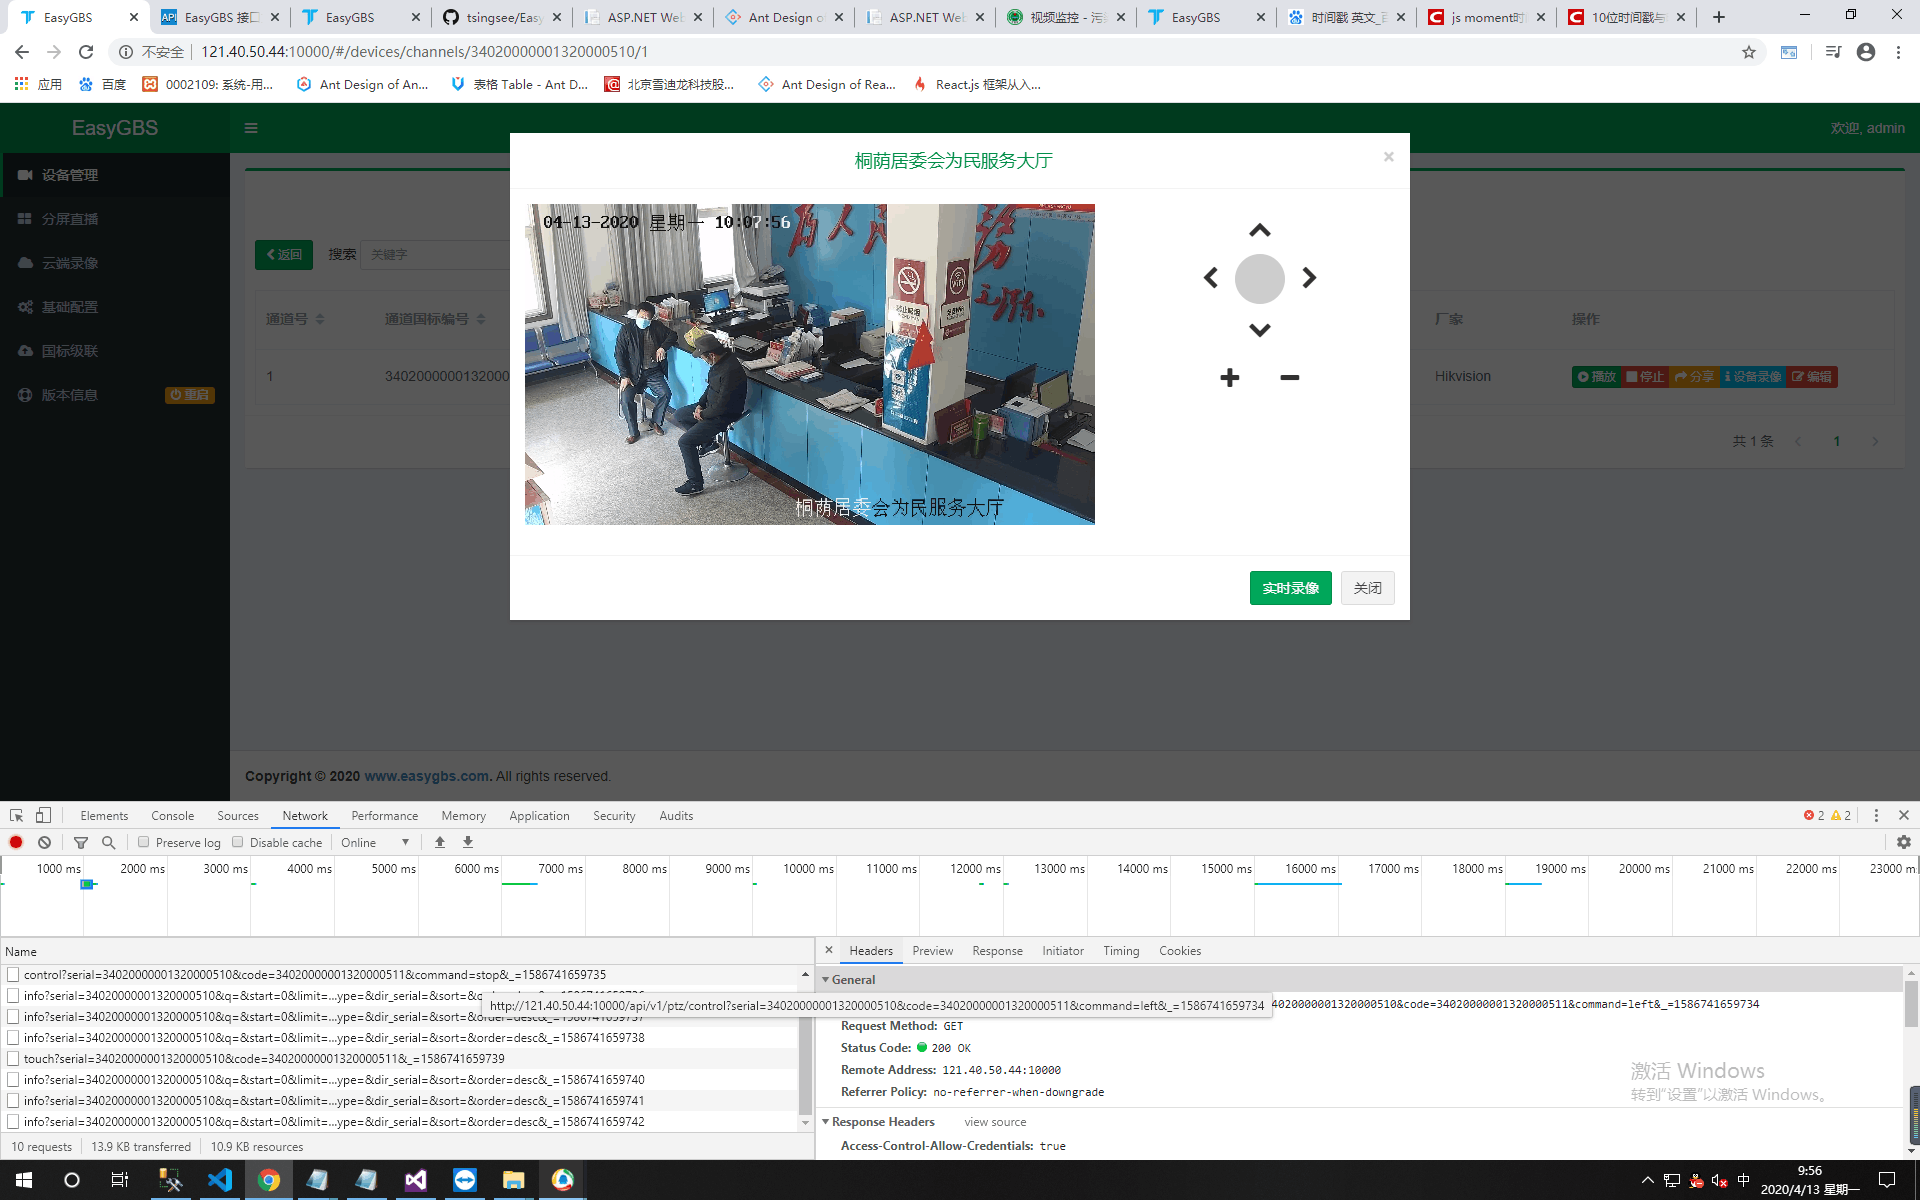Clear the network log in DevTools
The image size is (1920, 1200).
tap(45, 842)
